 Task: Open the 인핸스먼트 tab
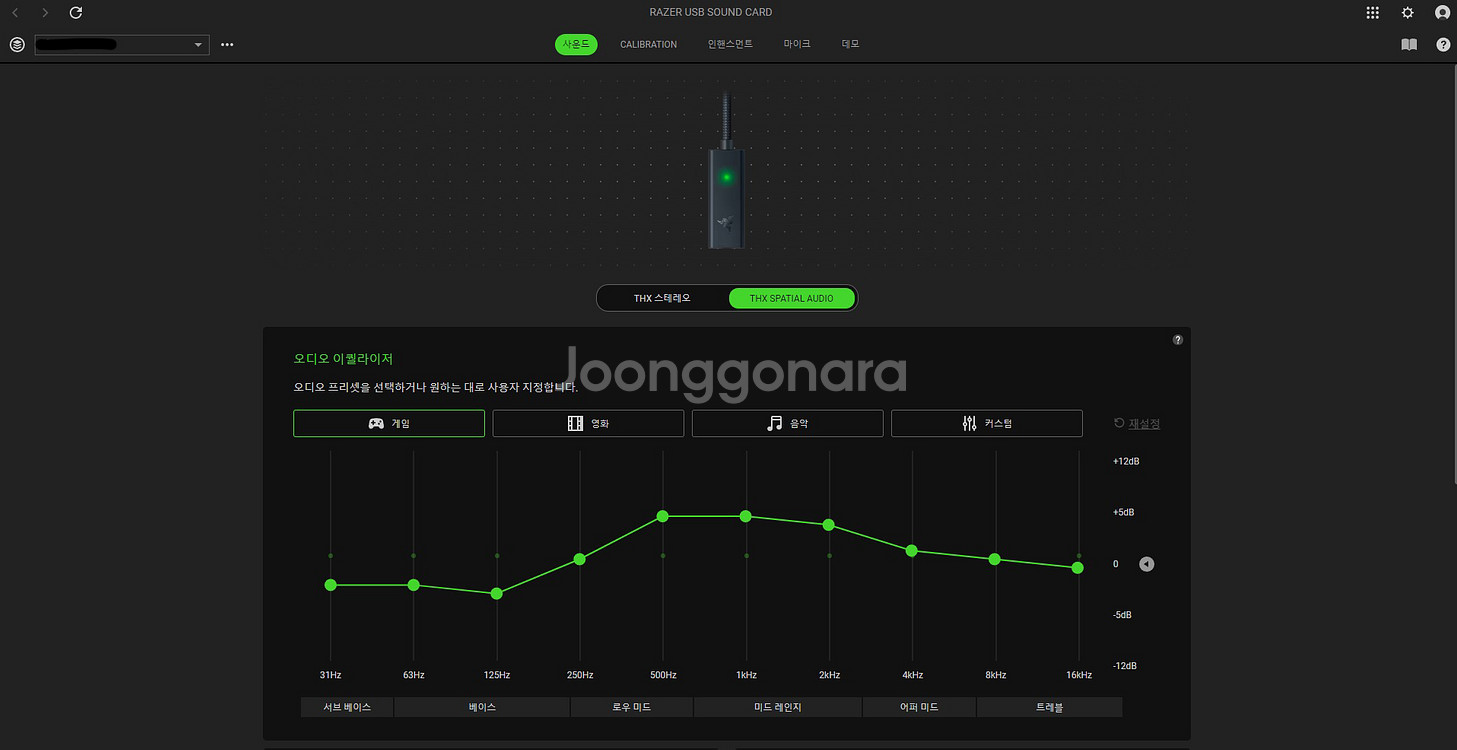click(x=730, y=45)
